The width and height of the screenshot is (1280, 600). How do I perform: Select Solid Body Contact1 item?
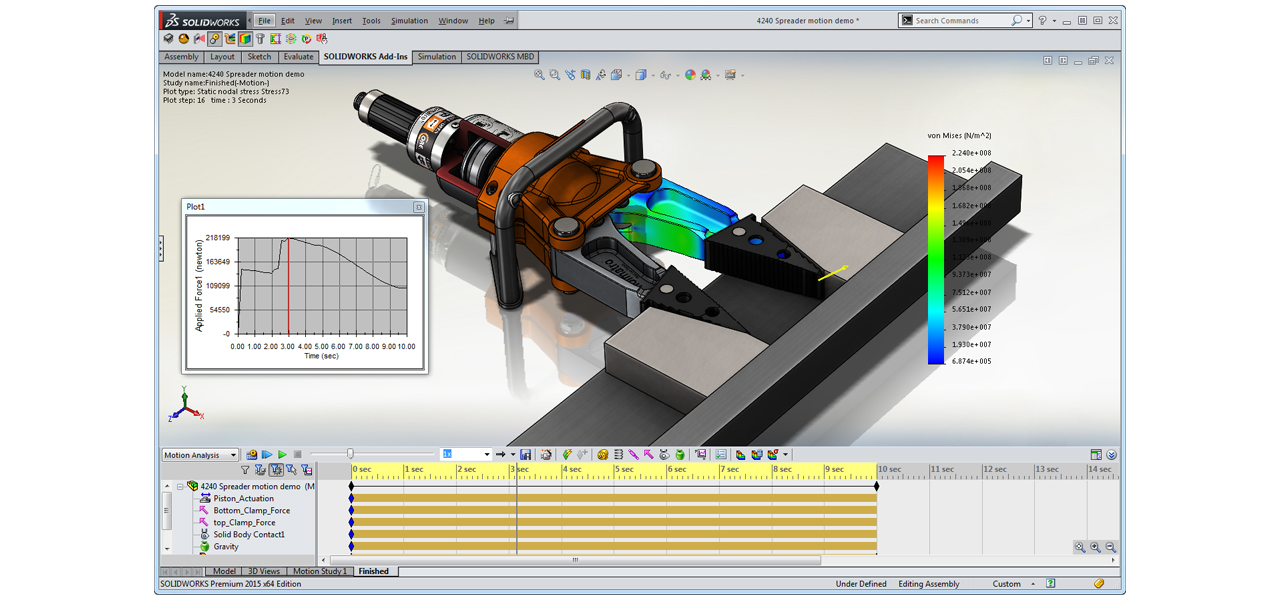(249, 534)
